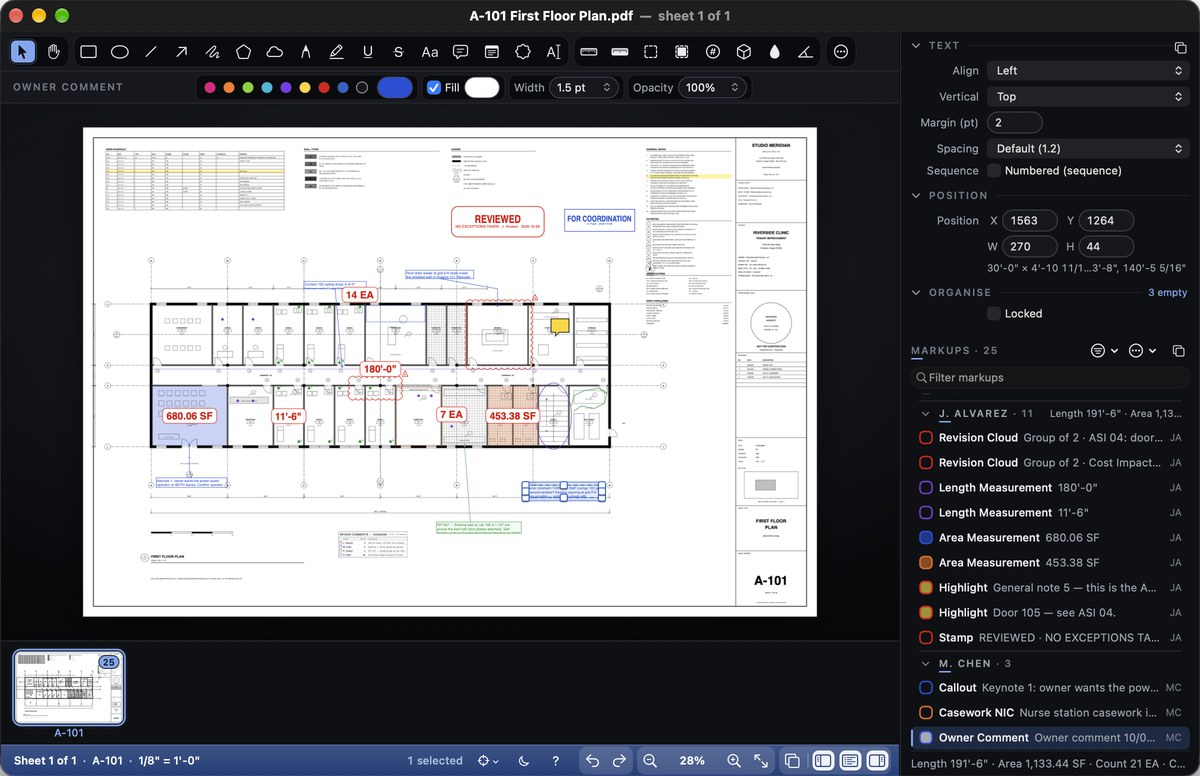Open the blue stroke color well

(x=395, y=88)
